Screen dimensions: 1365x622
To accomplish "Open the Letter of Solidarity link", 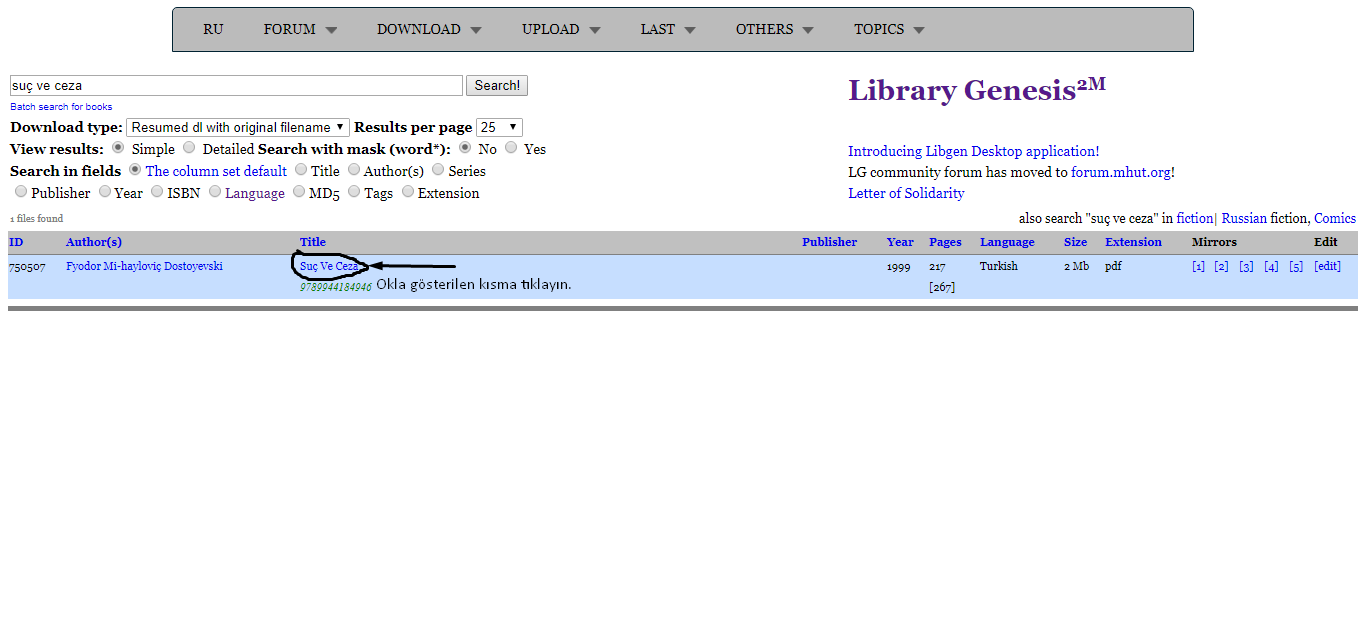I will [906, 193].
